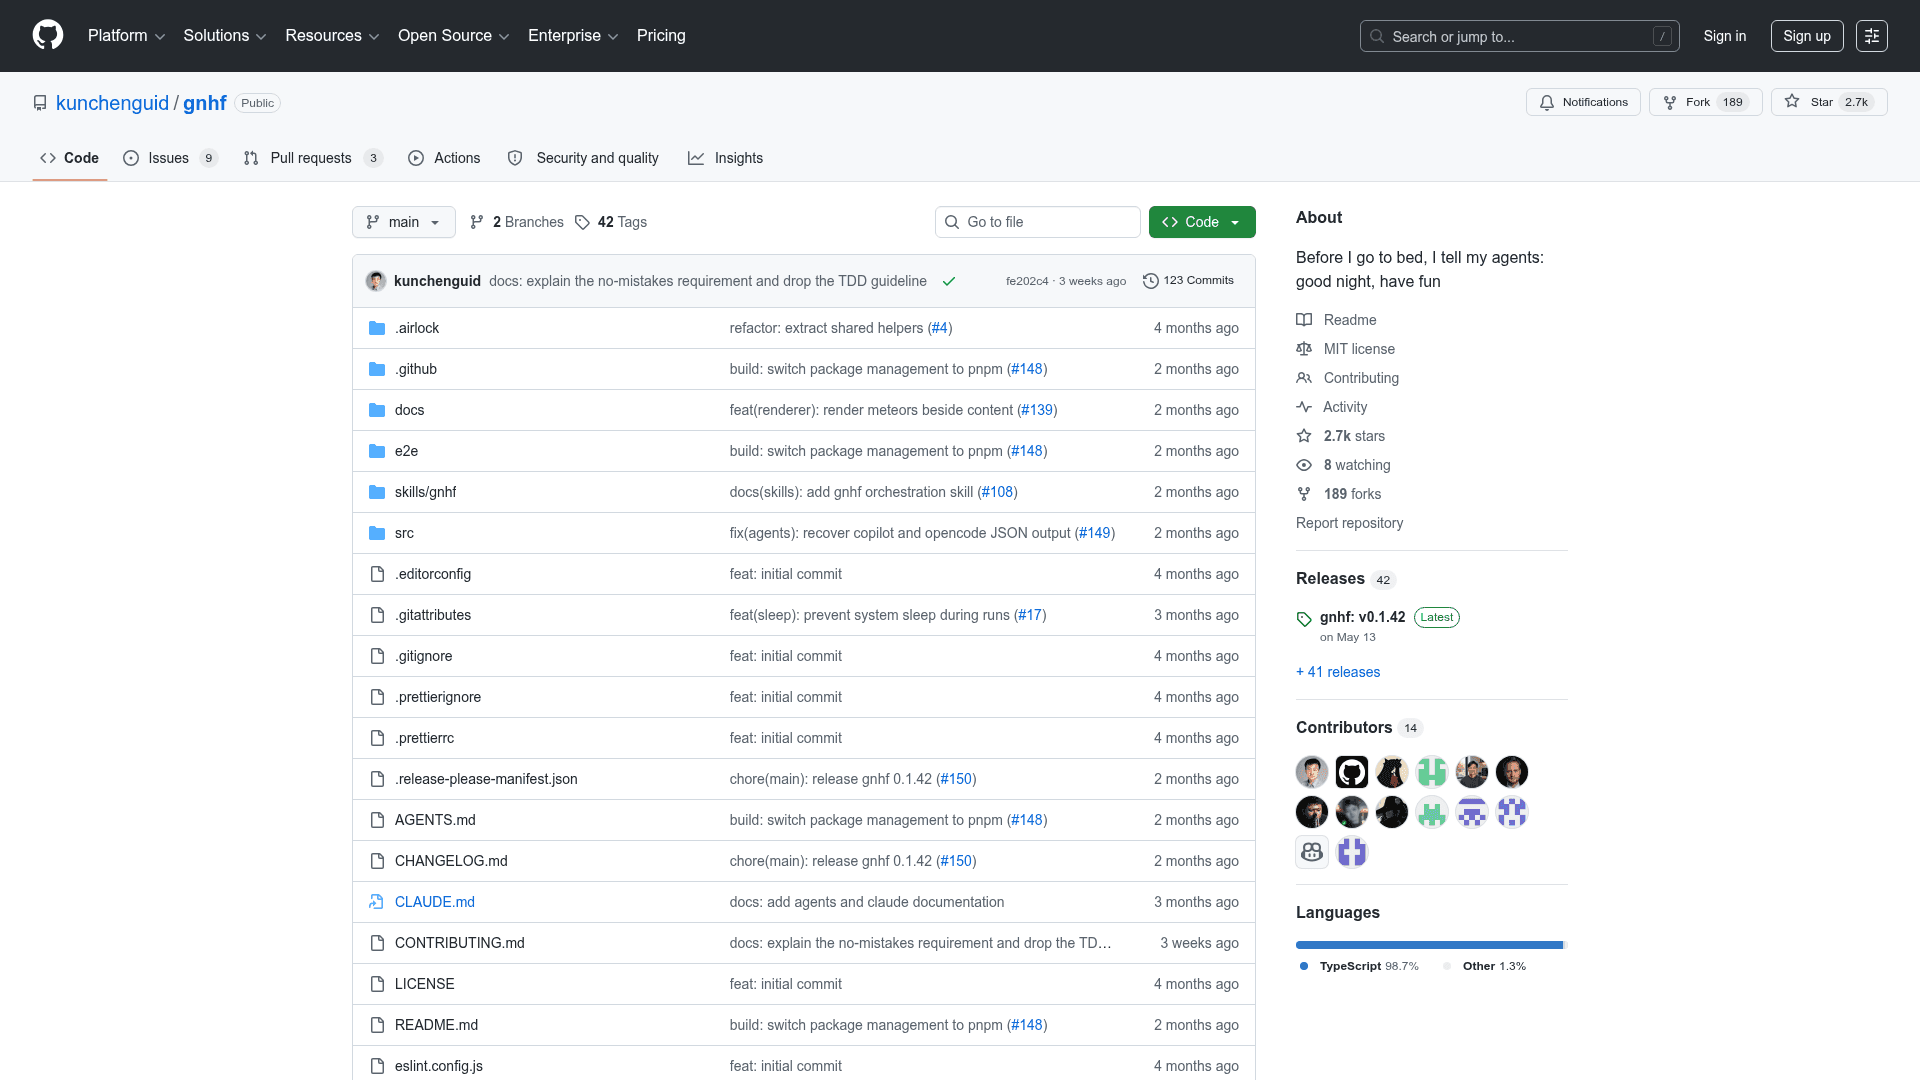The image size is (1920, 1080).
Task: Open the + 41 releases link
Action: [x=1338, y=672]
